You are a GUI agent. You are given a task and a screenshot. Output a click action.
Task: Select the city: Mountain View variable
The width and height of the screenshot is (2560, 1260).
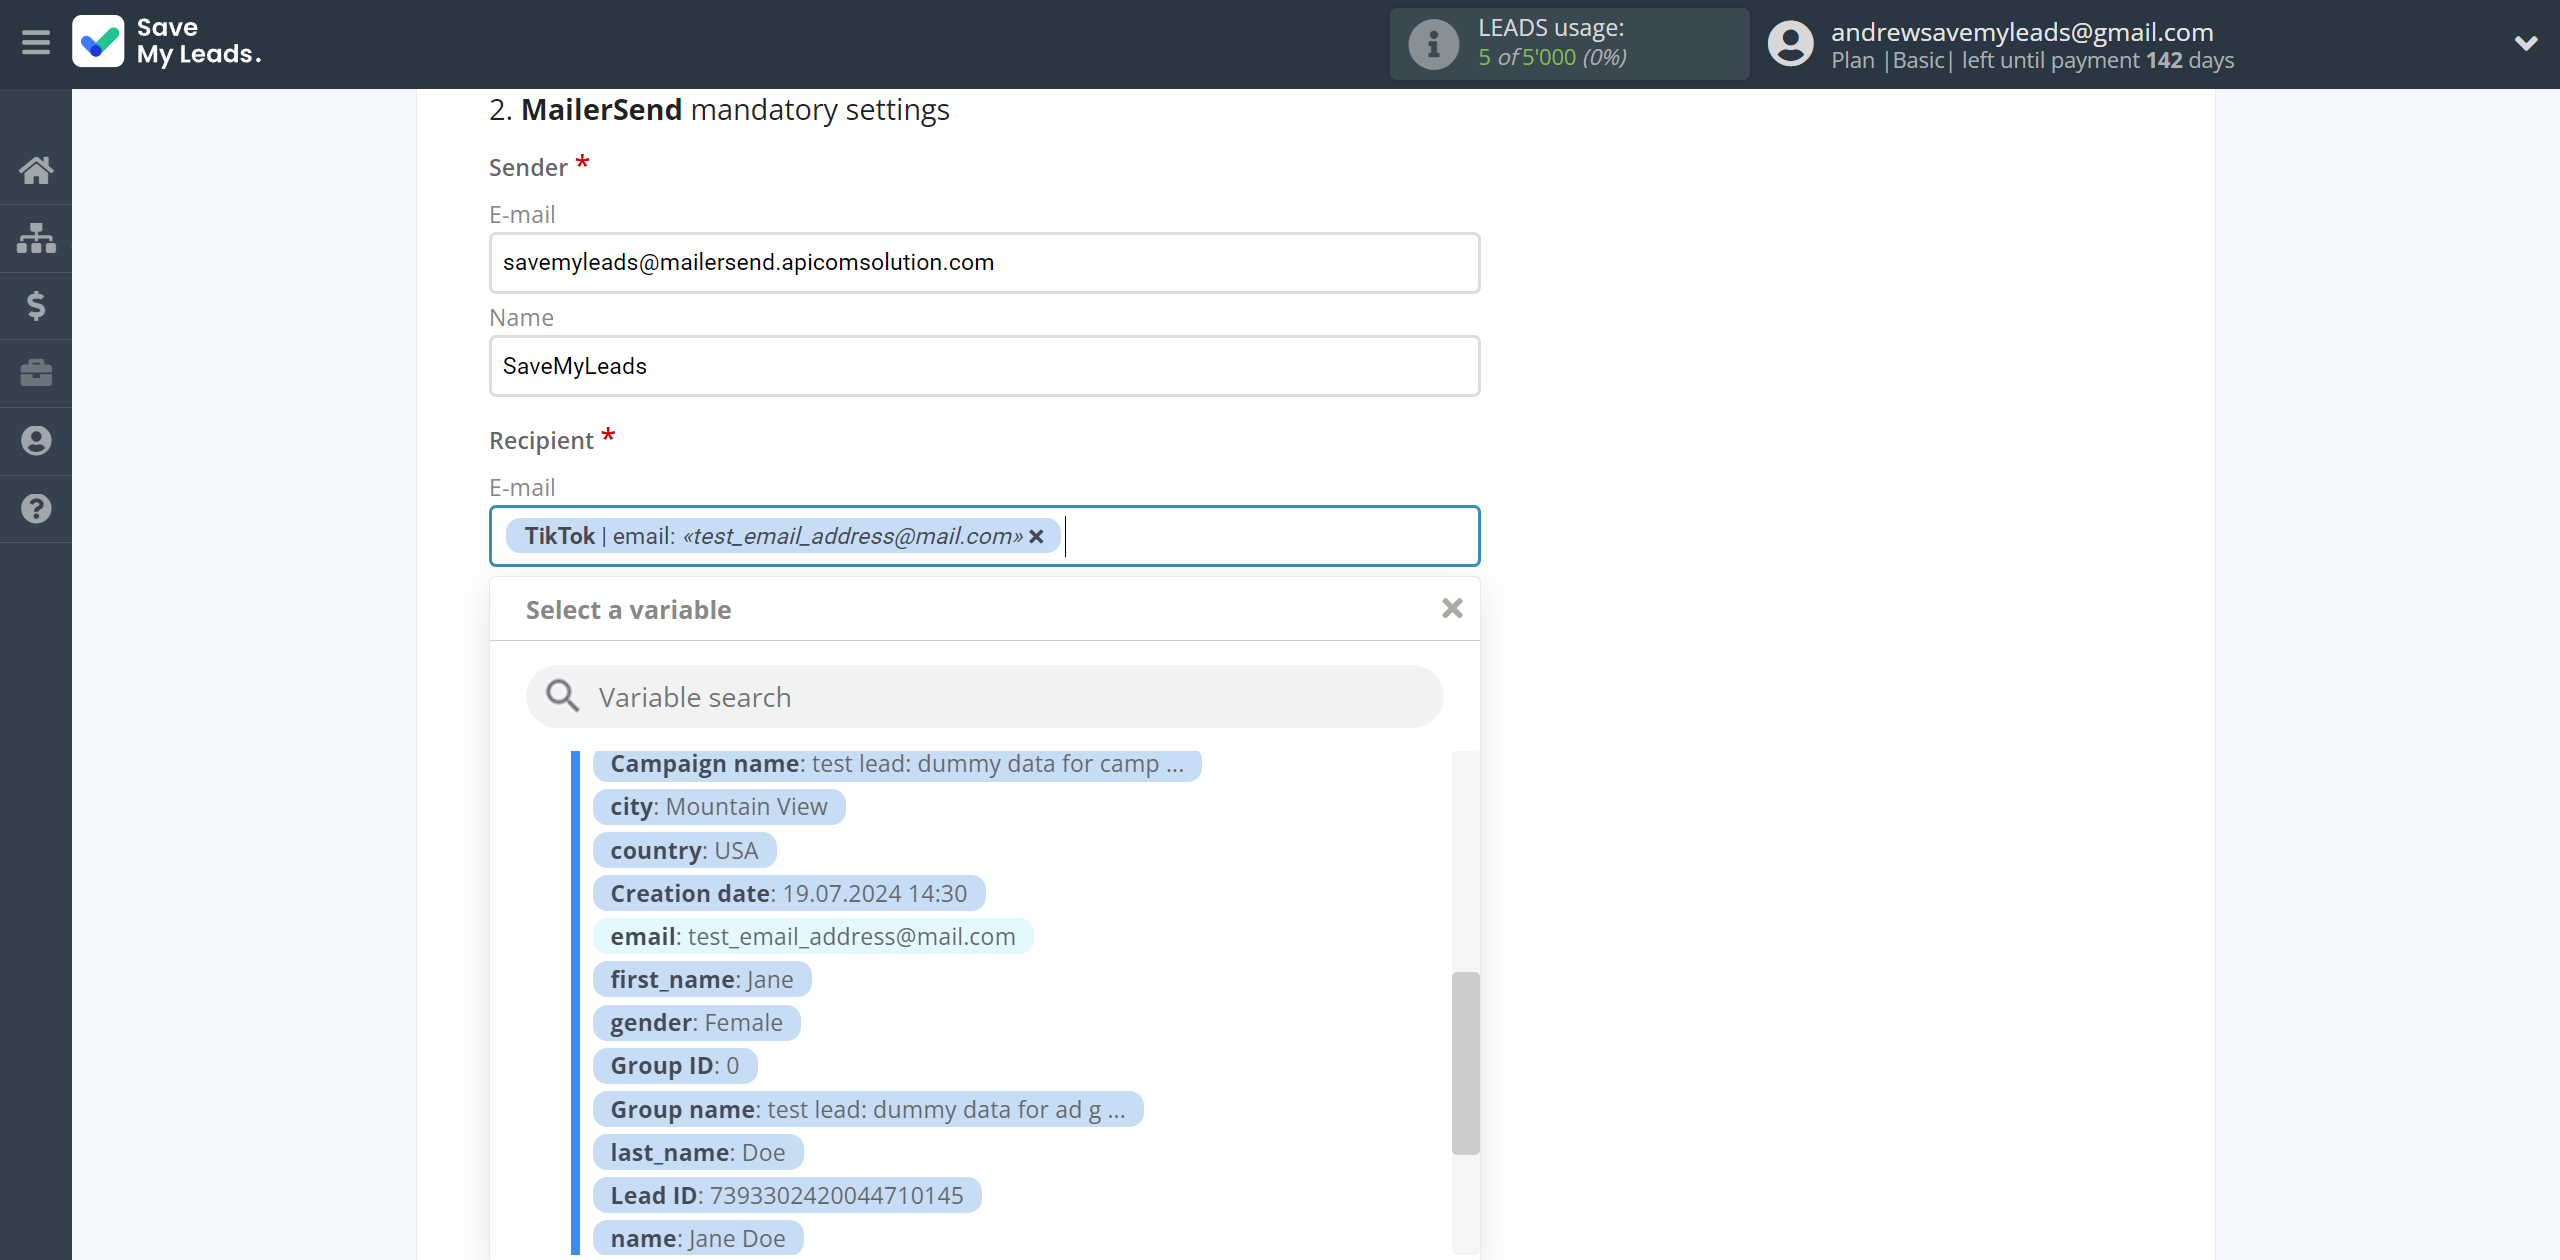pyautogui.click(x=719, y=807)
